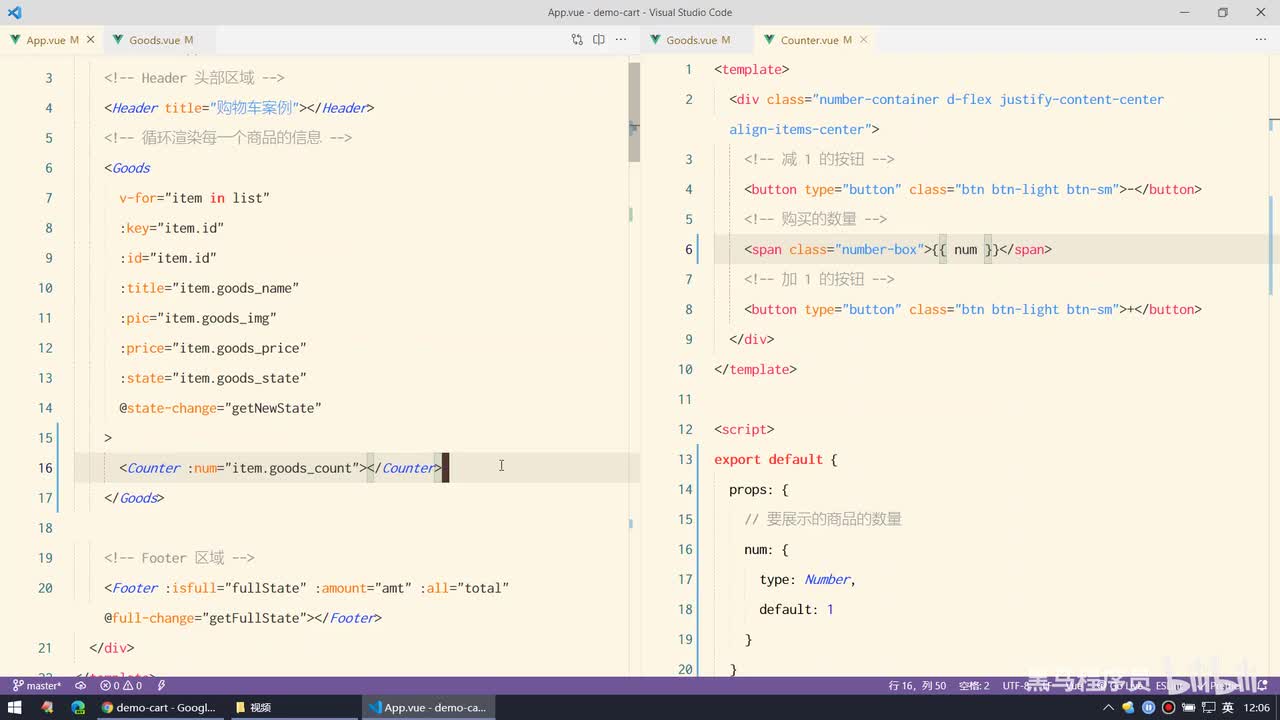Open the errors and warnings problems indicator

point(121,686)
